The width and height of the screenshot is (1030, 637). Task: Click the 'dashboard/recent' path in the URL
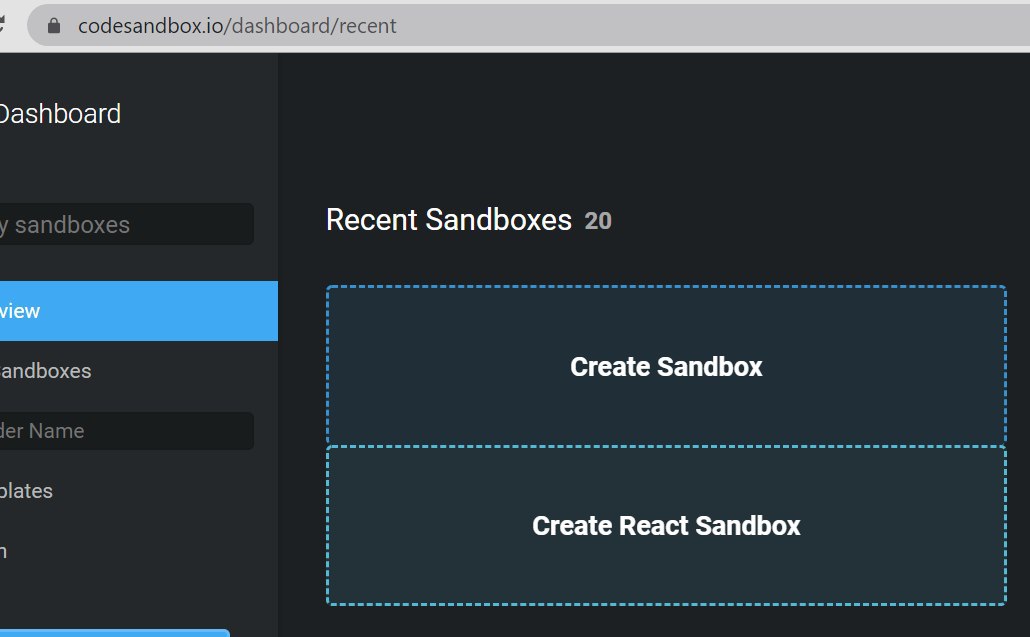pos(314,26)
